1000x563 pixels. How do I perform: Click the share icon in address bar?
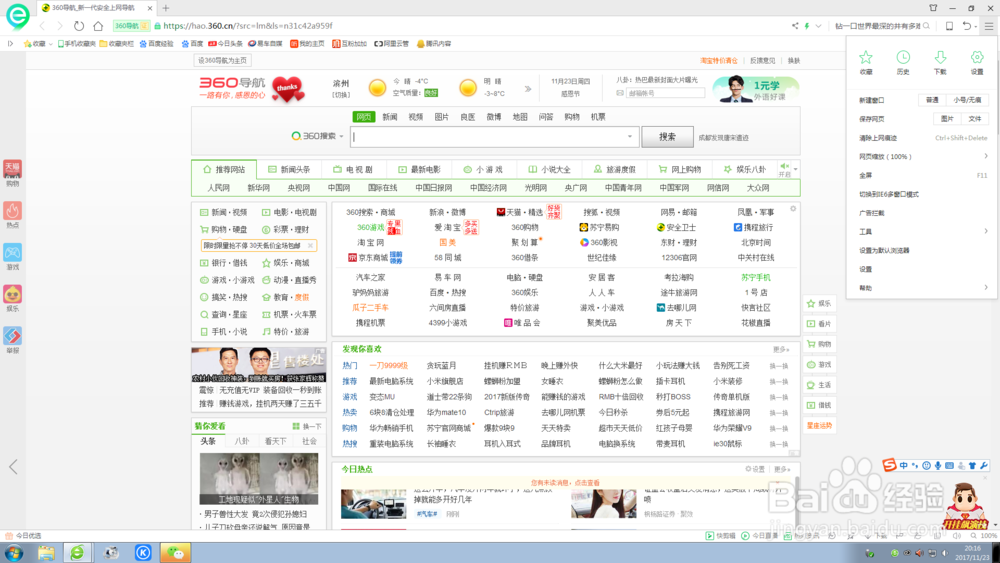tap(795, 26)
